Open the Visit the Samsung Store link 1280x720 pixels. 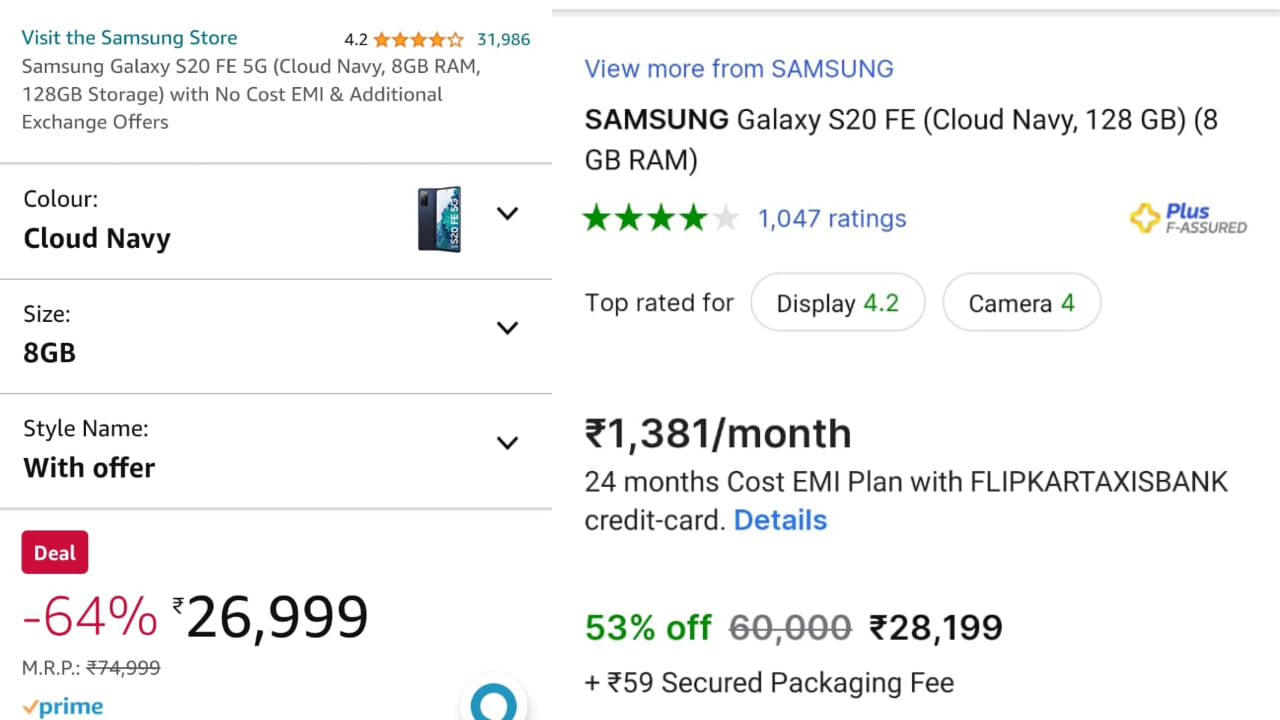(129, 38)
